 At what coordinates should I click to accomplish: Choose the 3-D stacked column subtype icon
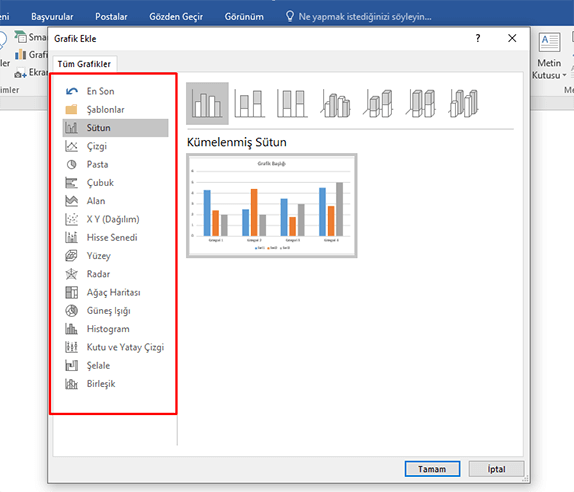(x=378, y=104)
